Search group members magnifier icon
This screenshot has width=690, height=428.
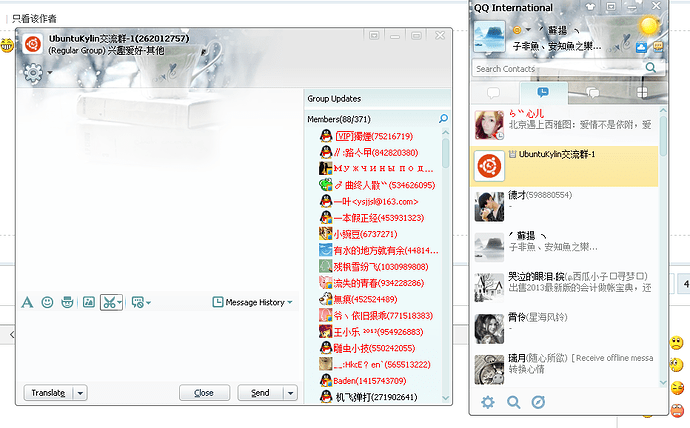tap(443, 118)
